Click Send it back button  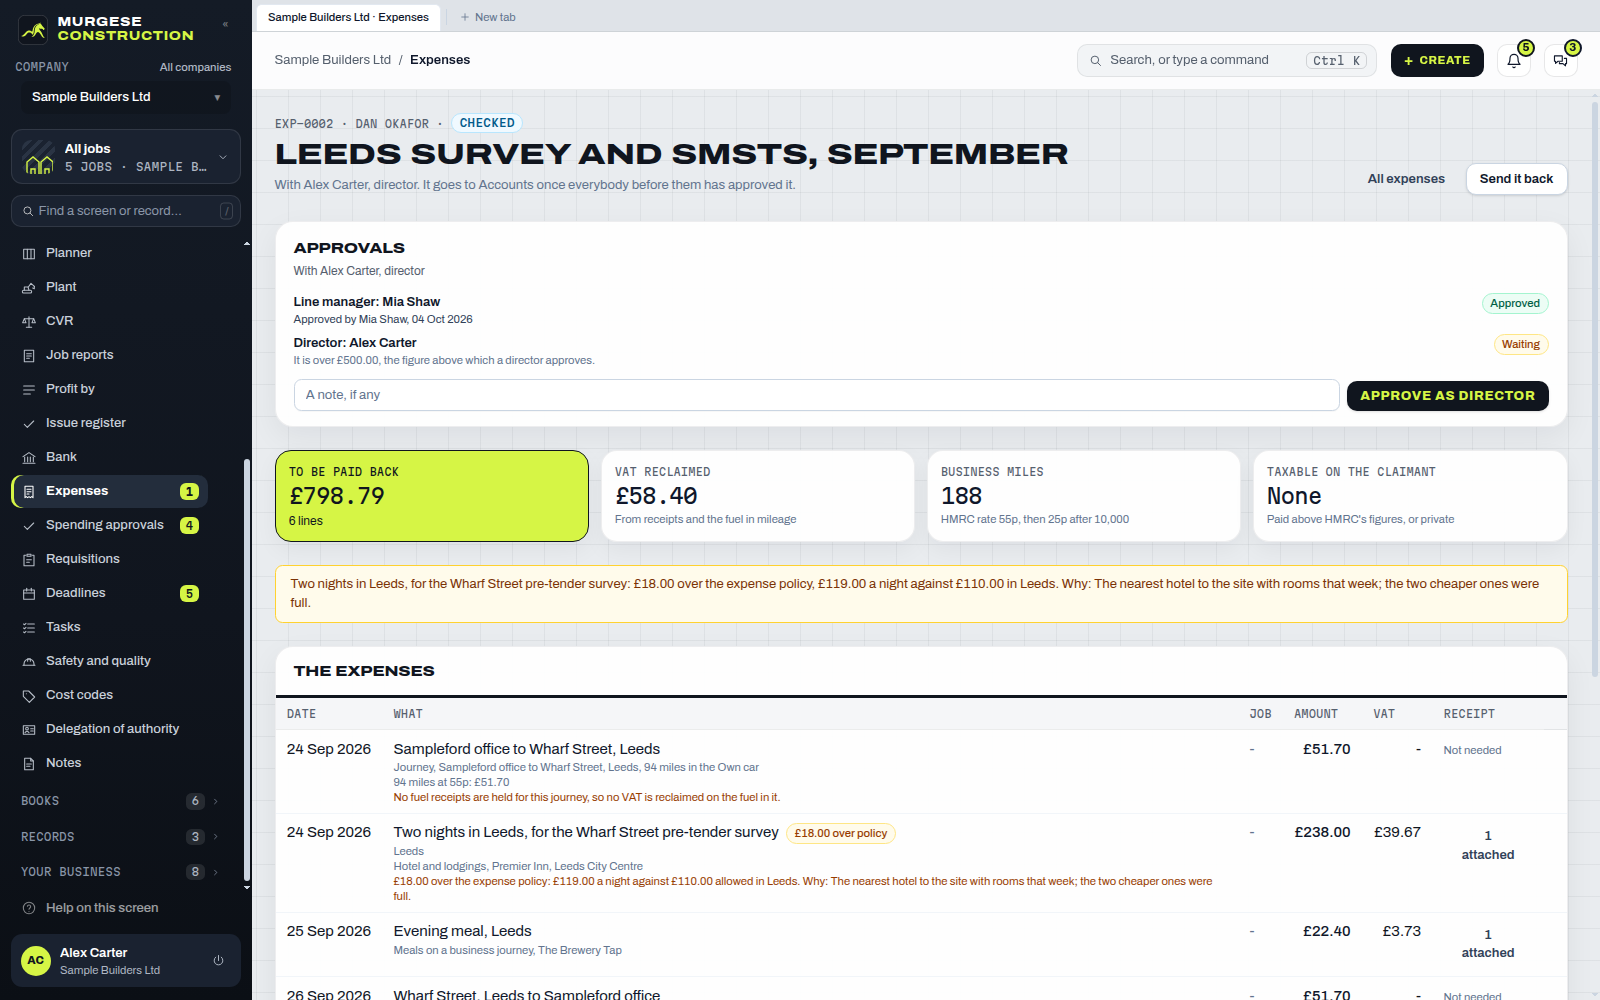1516,179
